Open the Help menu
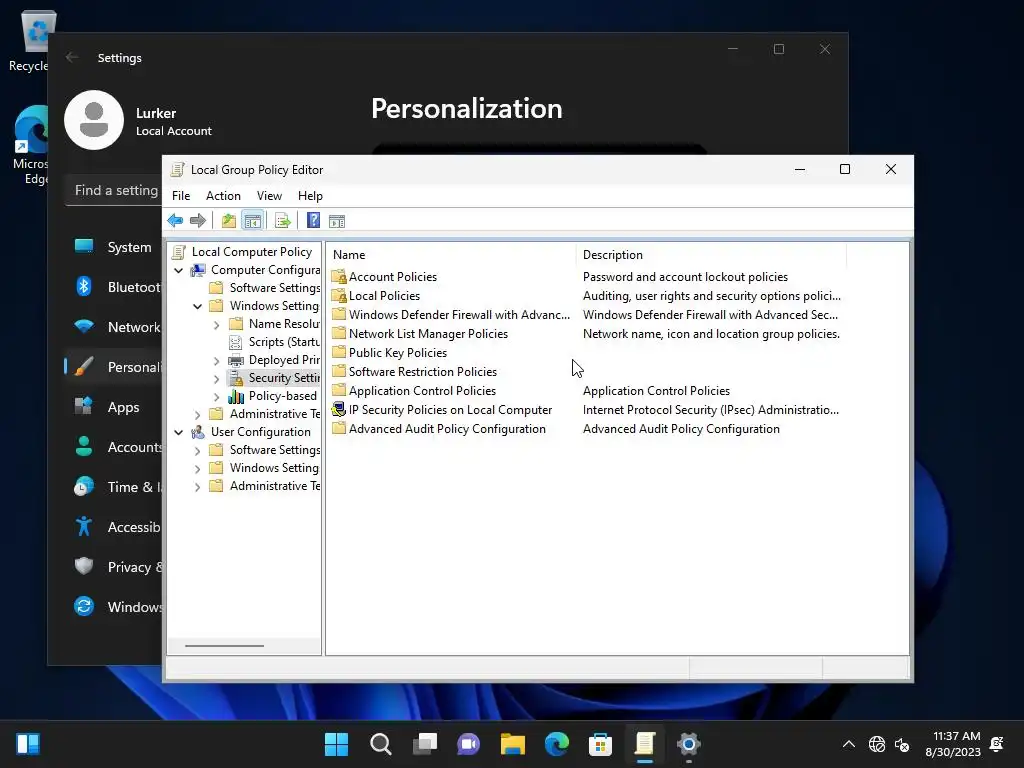Screen dimensions: 1024x768 (x=310, y=196)
